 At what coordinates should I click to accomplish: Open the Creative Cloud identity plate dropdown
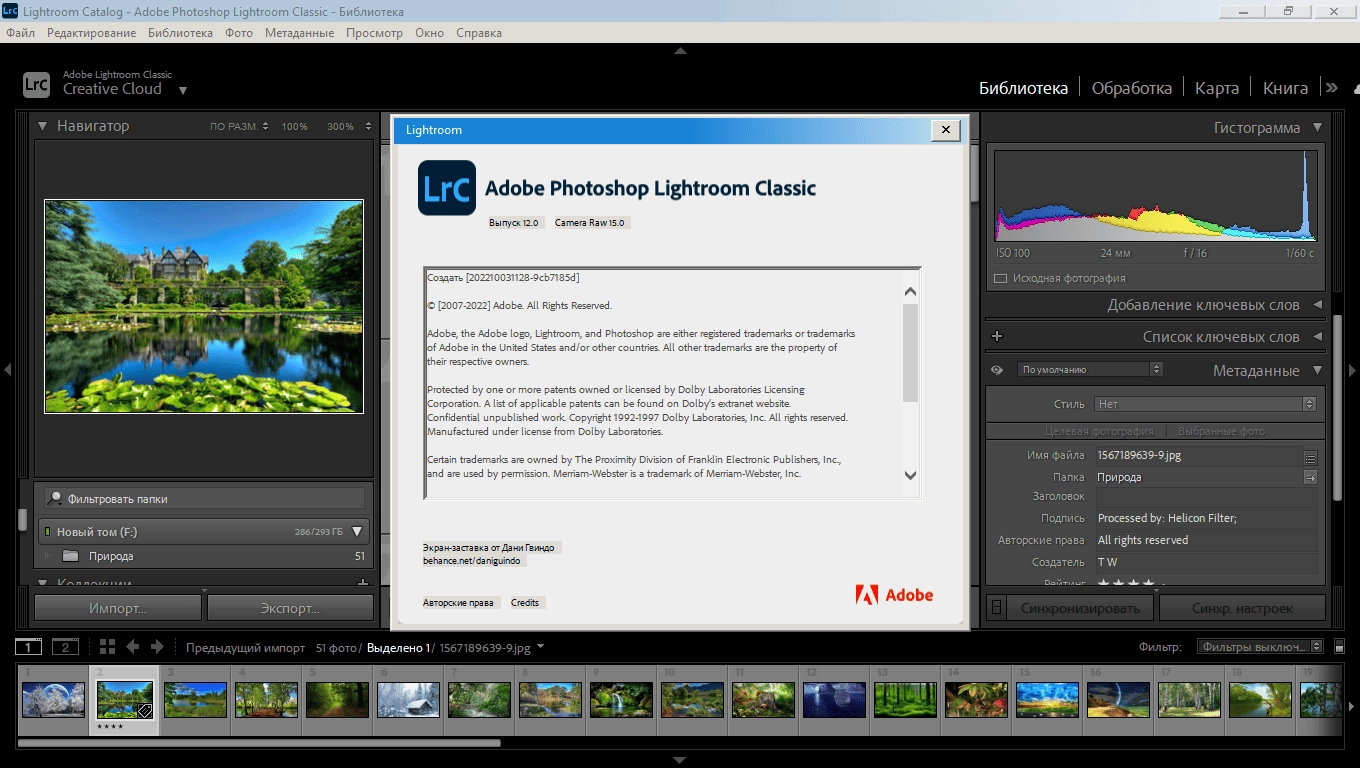[x=182, y=90]
